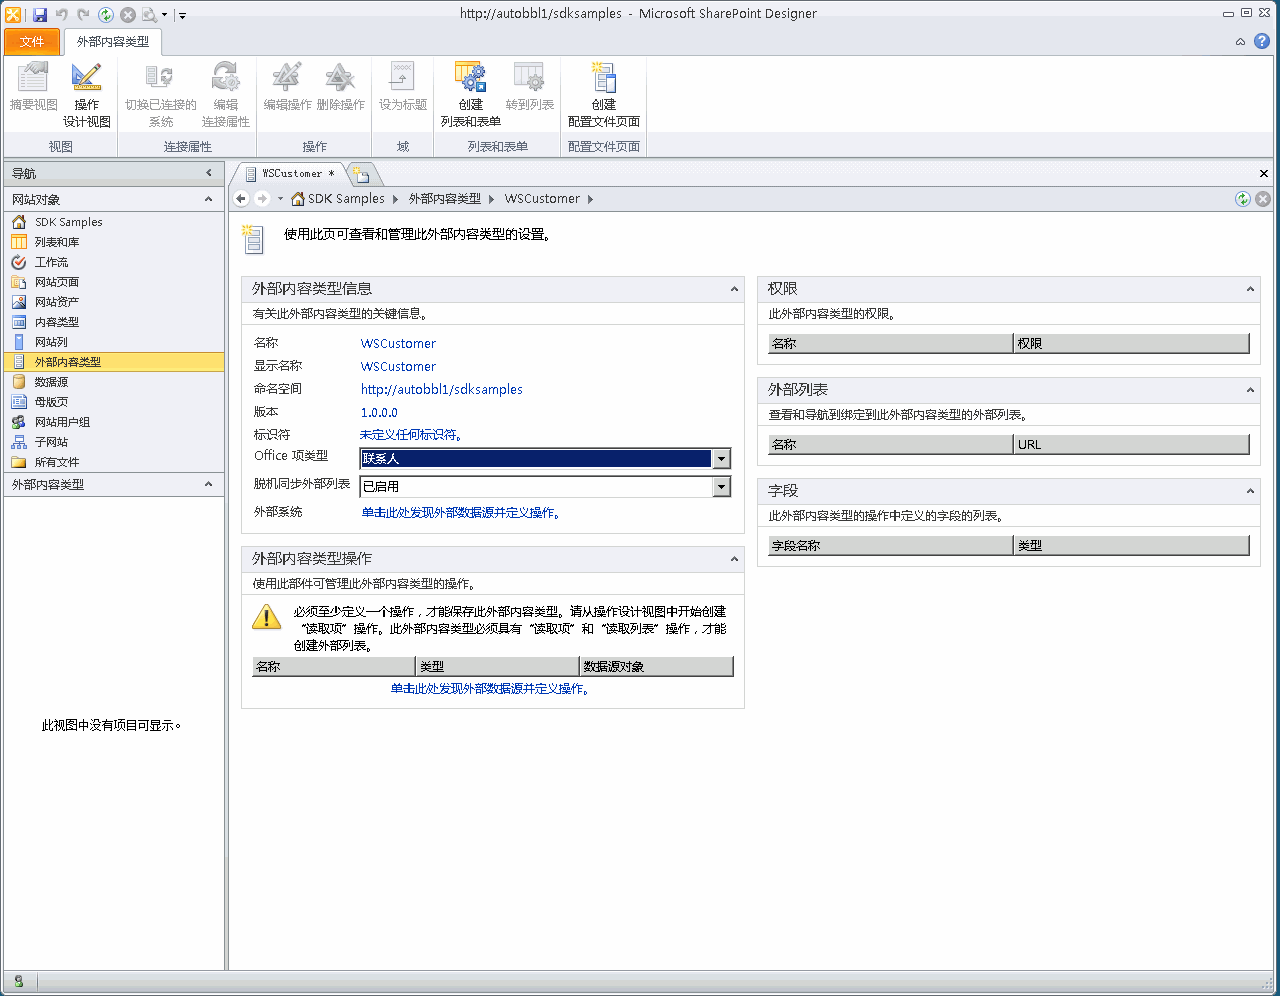
Task: Click SDK Samples in breadcrumb
Action: tap(346, 199)
